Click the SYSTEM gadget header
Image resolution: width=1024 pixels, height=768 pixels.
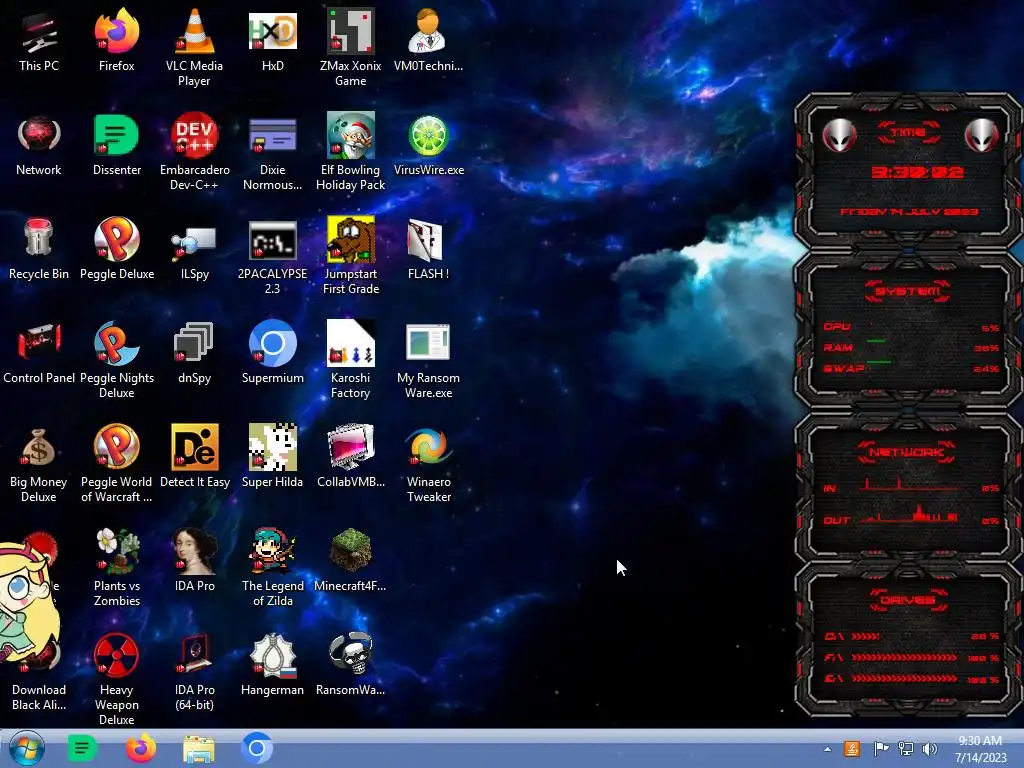908,291
